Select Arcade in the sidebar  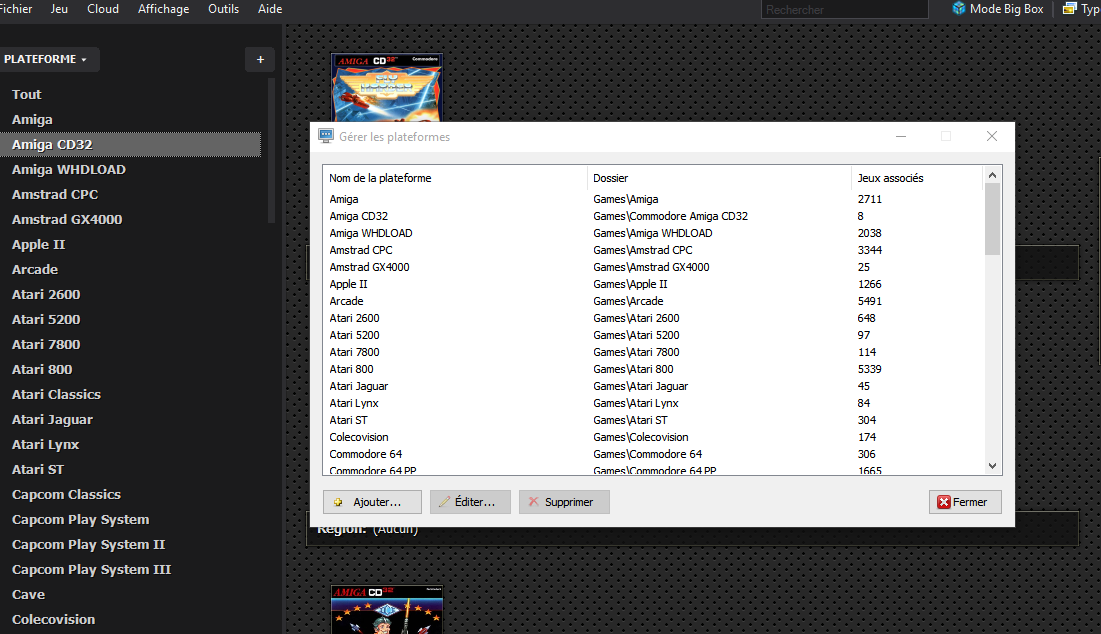coord(34,269)
